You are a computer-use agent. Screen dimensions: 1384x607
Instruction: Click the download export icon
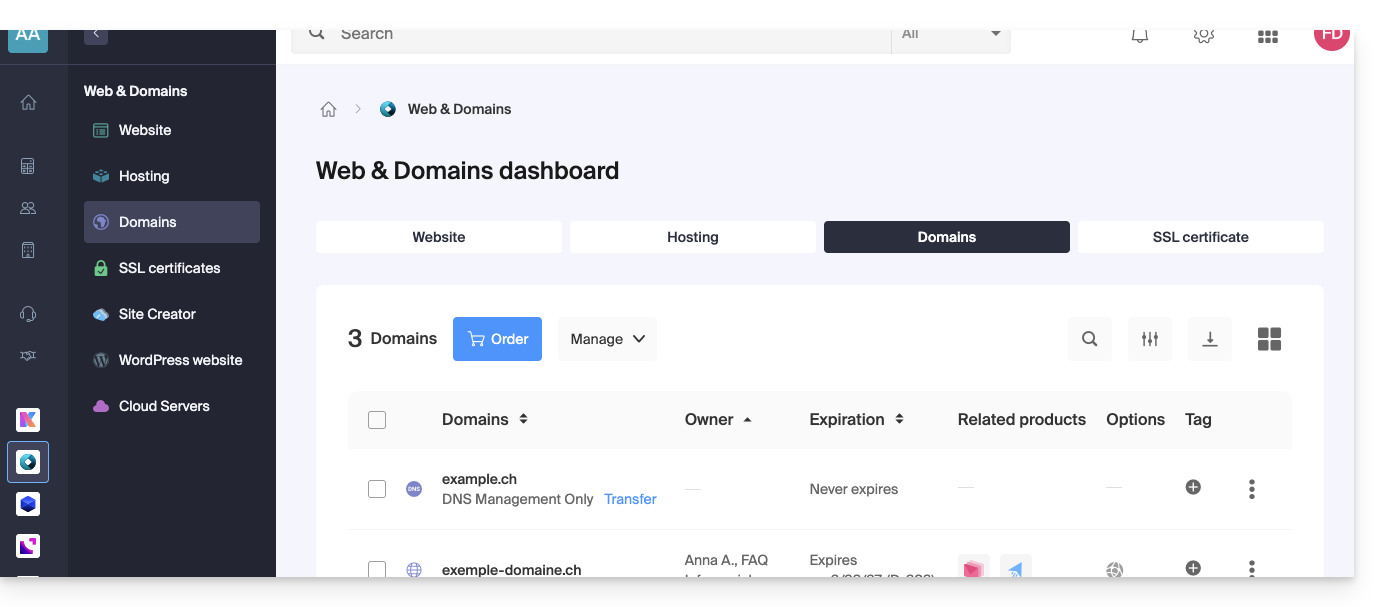pyautogui.click(x=1210, y=339)
